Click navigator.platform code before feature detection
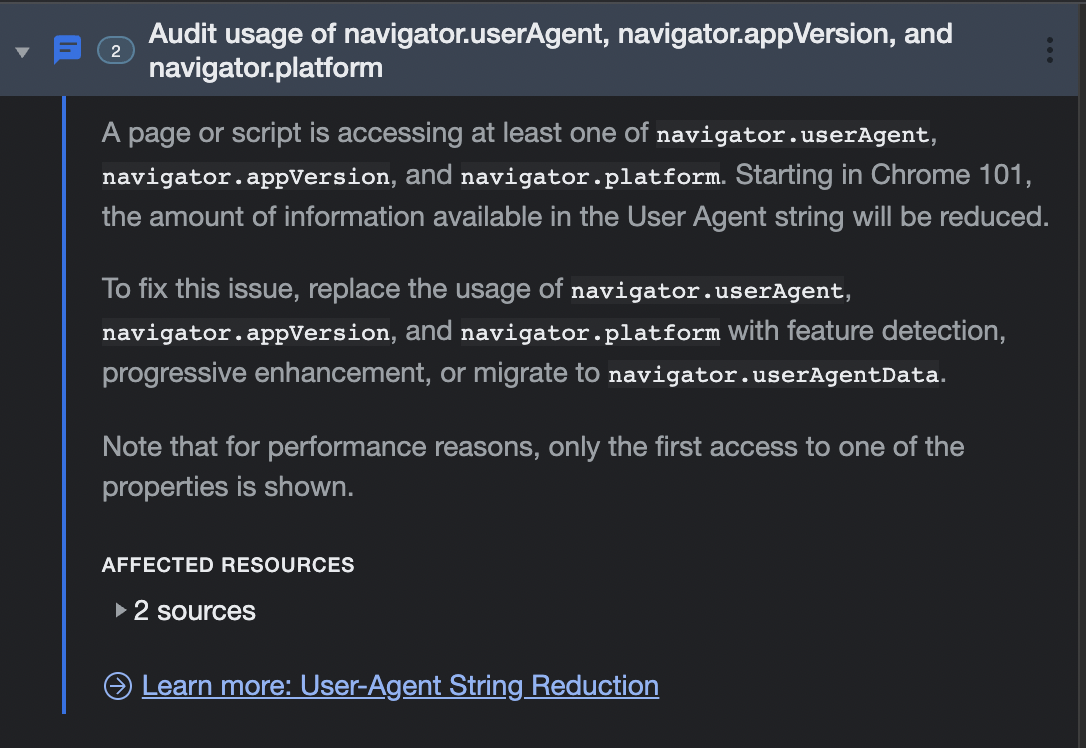The height and width of the screenshot is (748, 1086). pos(591,332)
